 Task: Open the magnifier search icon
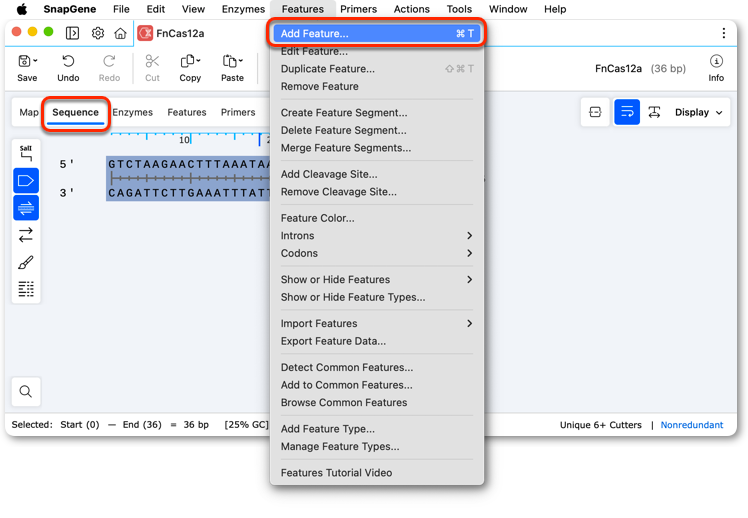[26, 392]
